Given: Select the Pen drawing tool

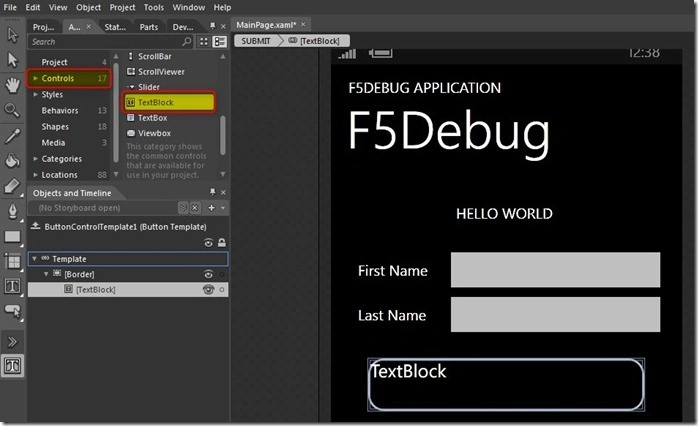Looking at the screenshot, I should tap(12, 211).
